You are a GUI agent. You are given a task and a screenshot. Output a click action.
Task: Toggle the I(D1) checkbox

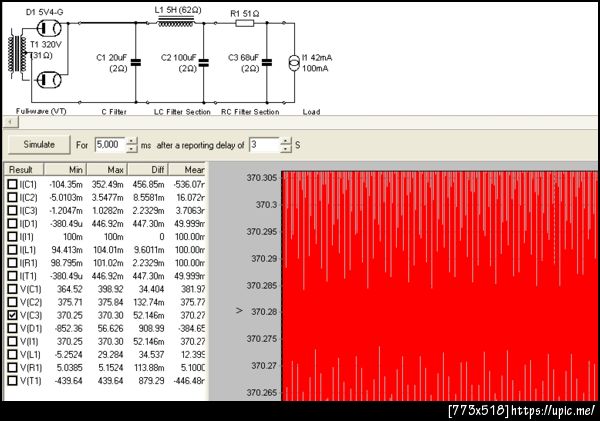click(x=13, y=223)
